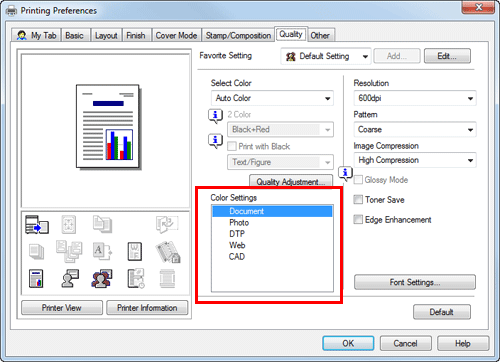This screenshot has height=362, width=500.
Task: Open the Select Color dropdown showing Auto Color
Action: (272, 98)
